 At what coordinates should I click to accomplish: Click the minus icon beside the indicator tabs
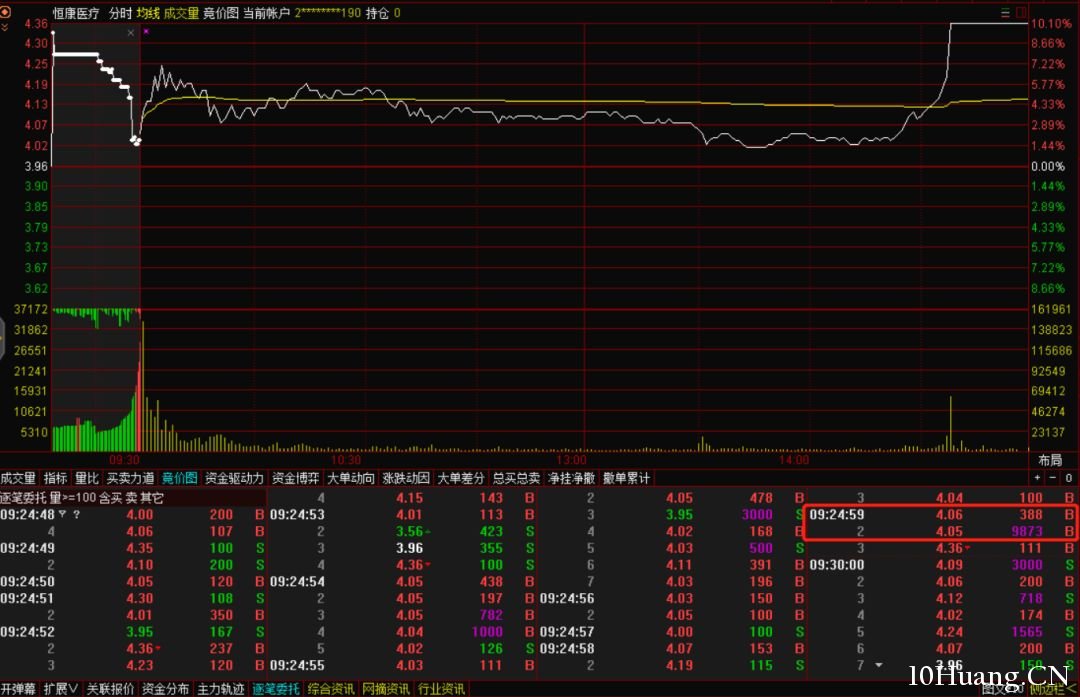pos(1051,478)
